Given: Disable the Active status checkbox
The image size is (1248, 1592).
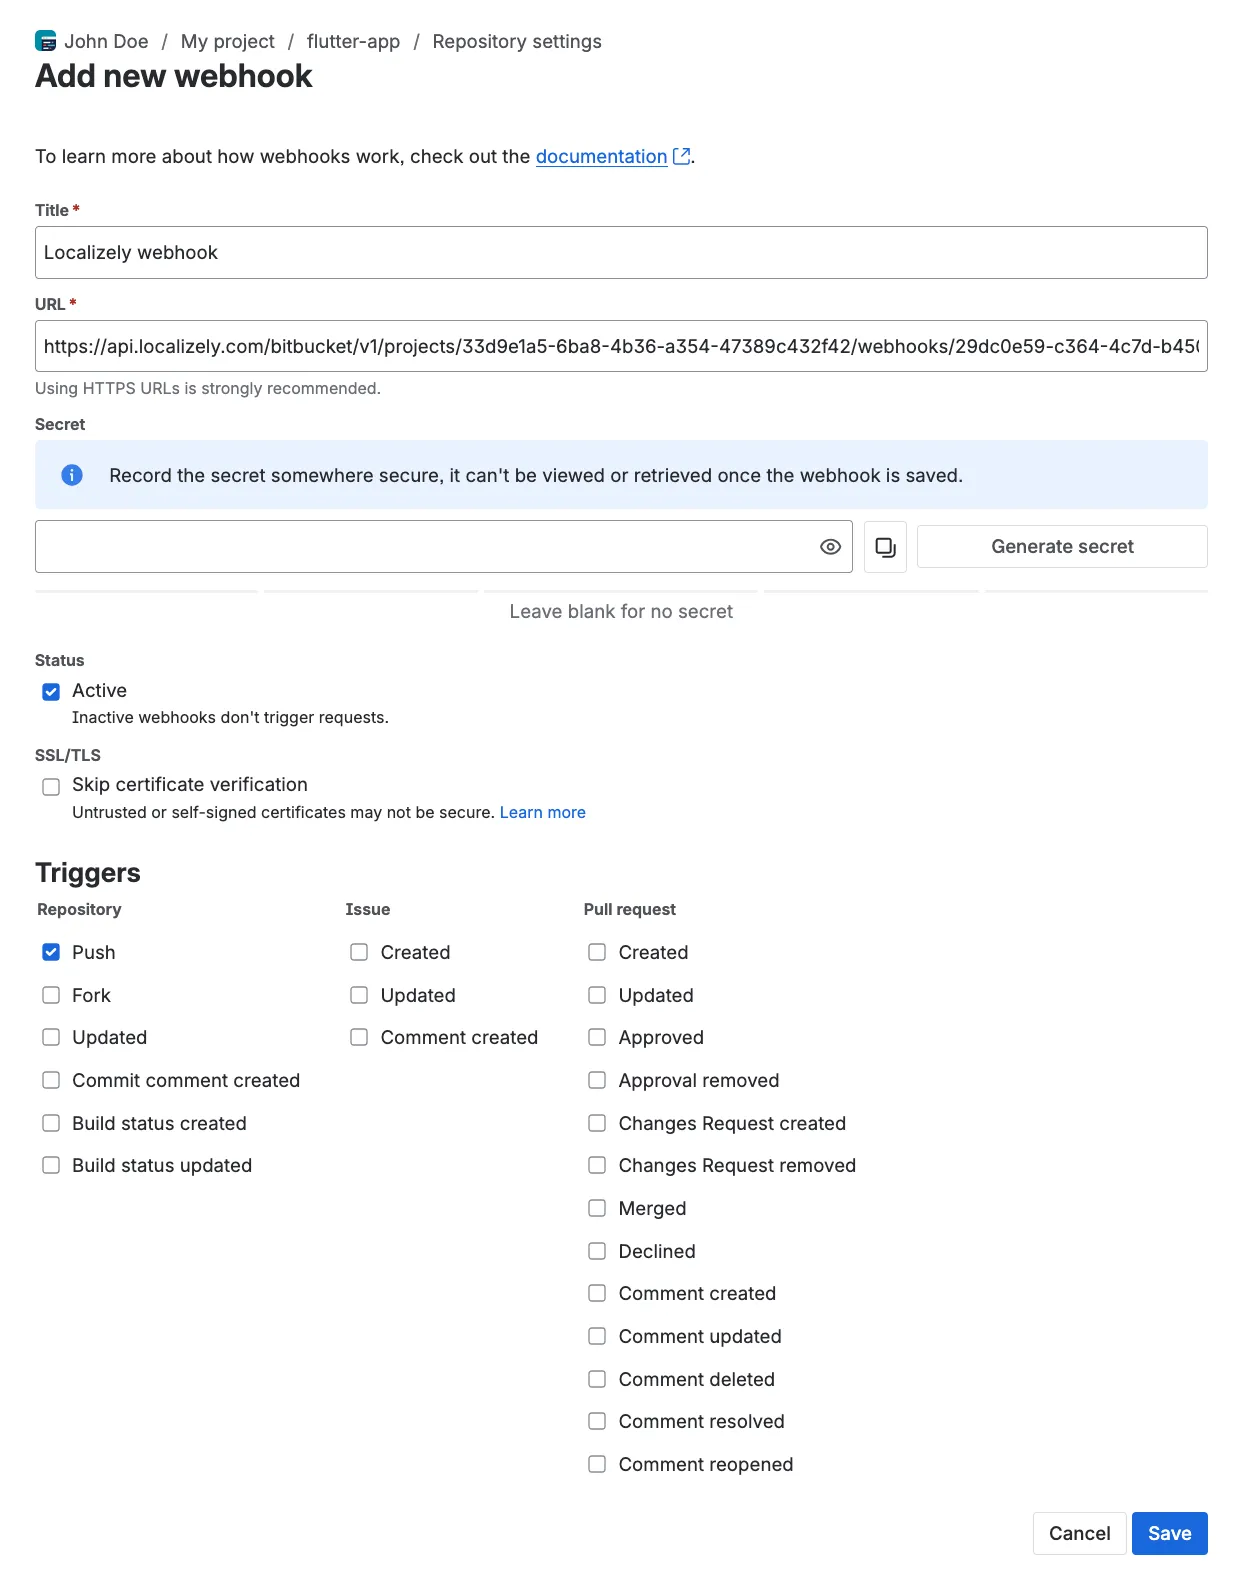Looking at the screenshot, I should pyautogui.click(x=50, y=690).
